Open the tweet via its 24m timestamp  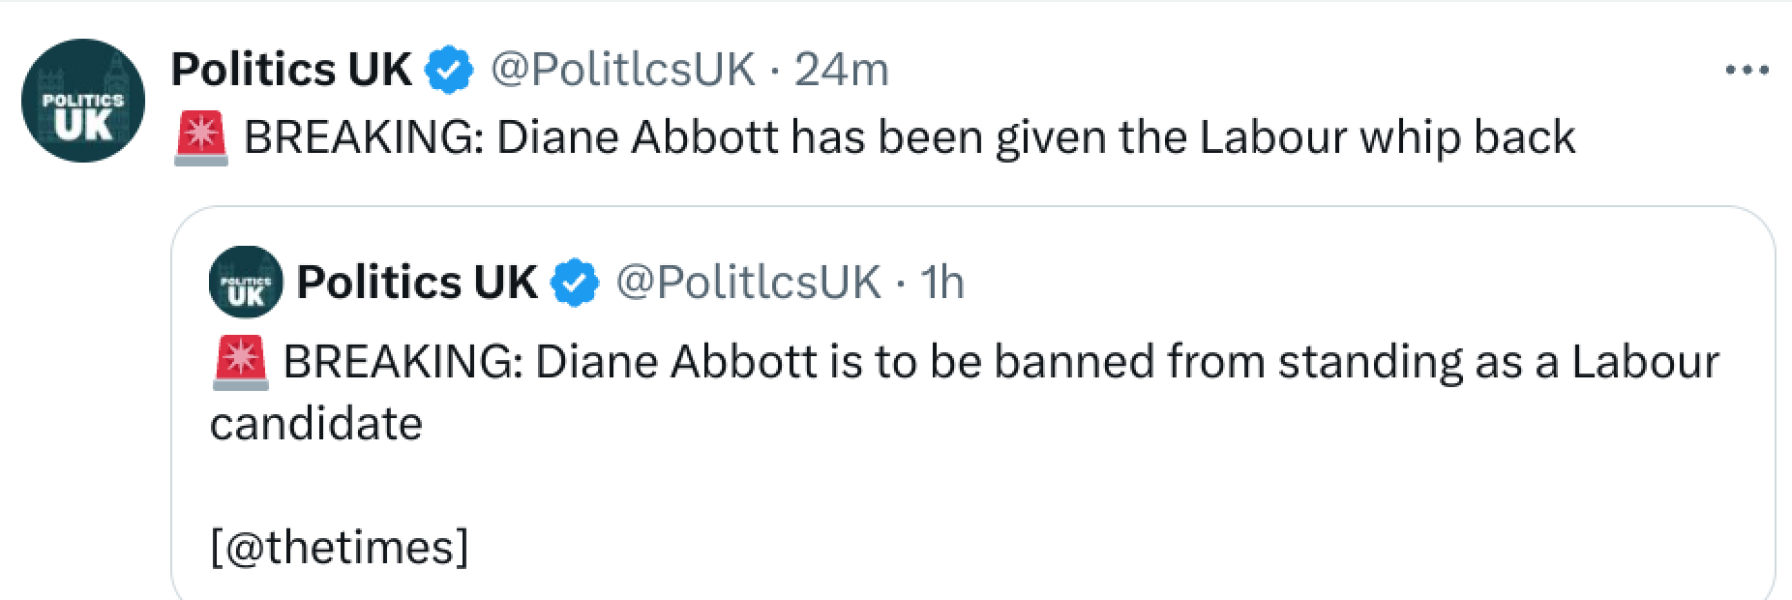click(x=841, y=70)
